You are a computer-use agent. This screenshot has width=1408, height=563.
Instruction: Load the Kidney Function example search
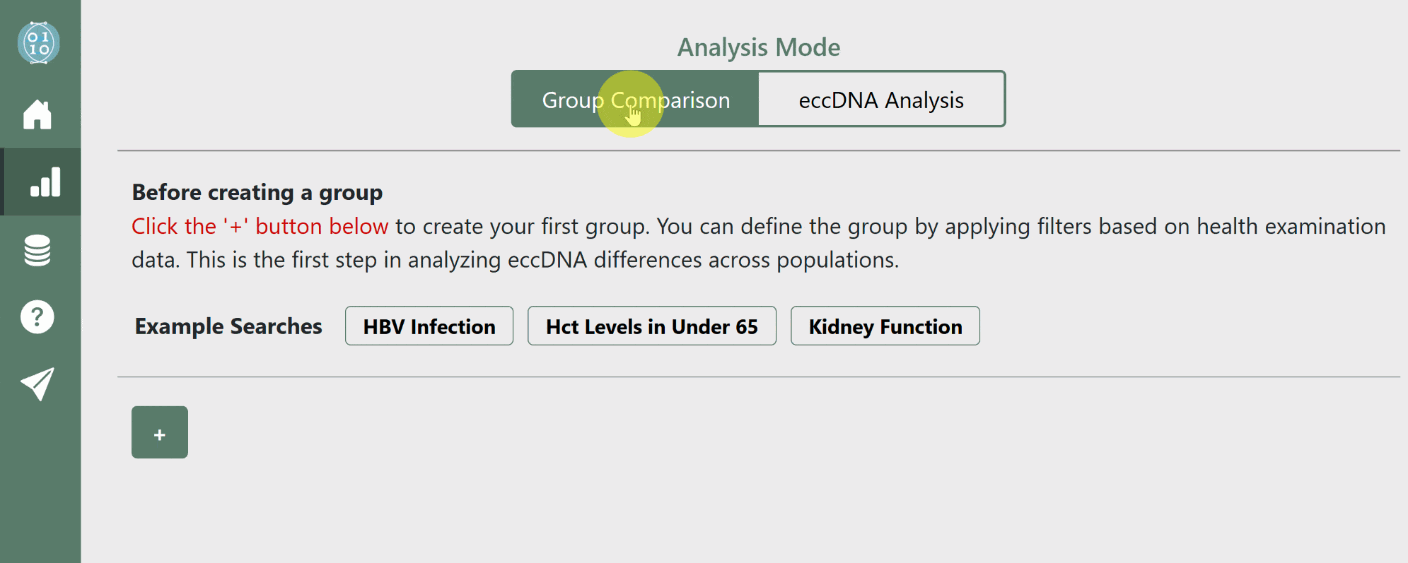[x=885, y=327]
